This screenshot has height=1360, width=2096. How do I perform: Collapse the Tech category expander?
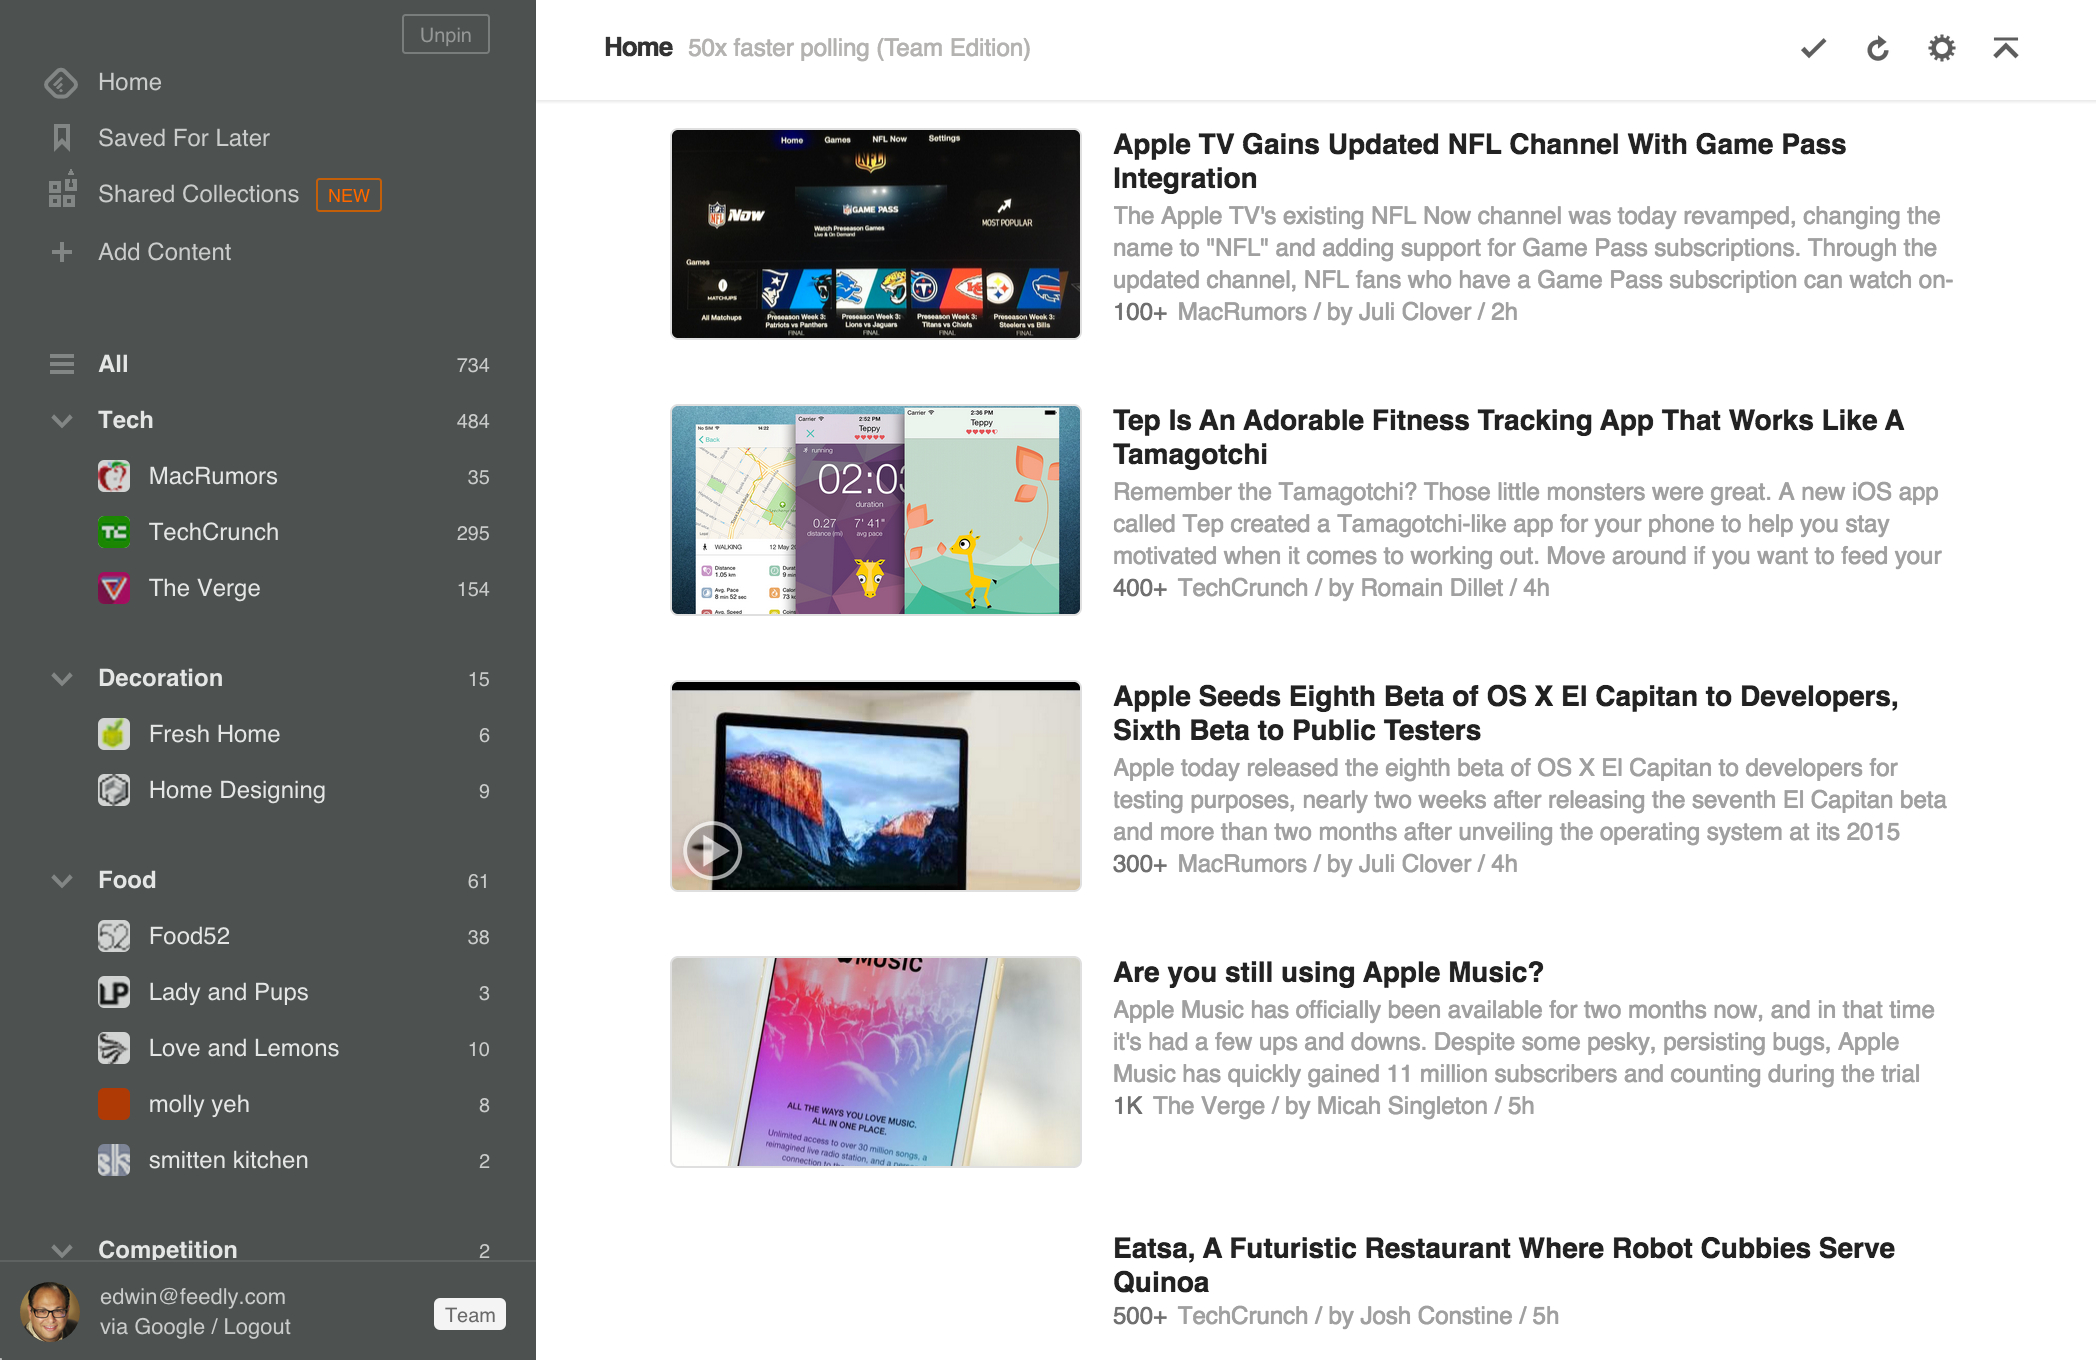coord(61,420)
